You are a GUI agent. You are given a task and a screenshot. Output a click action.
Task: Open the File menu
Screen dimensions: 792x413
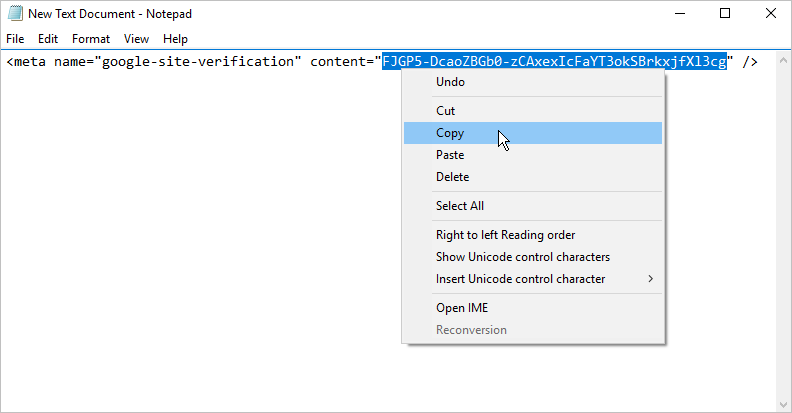tap(15, 39)
